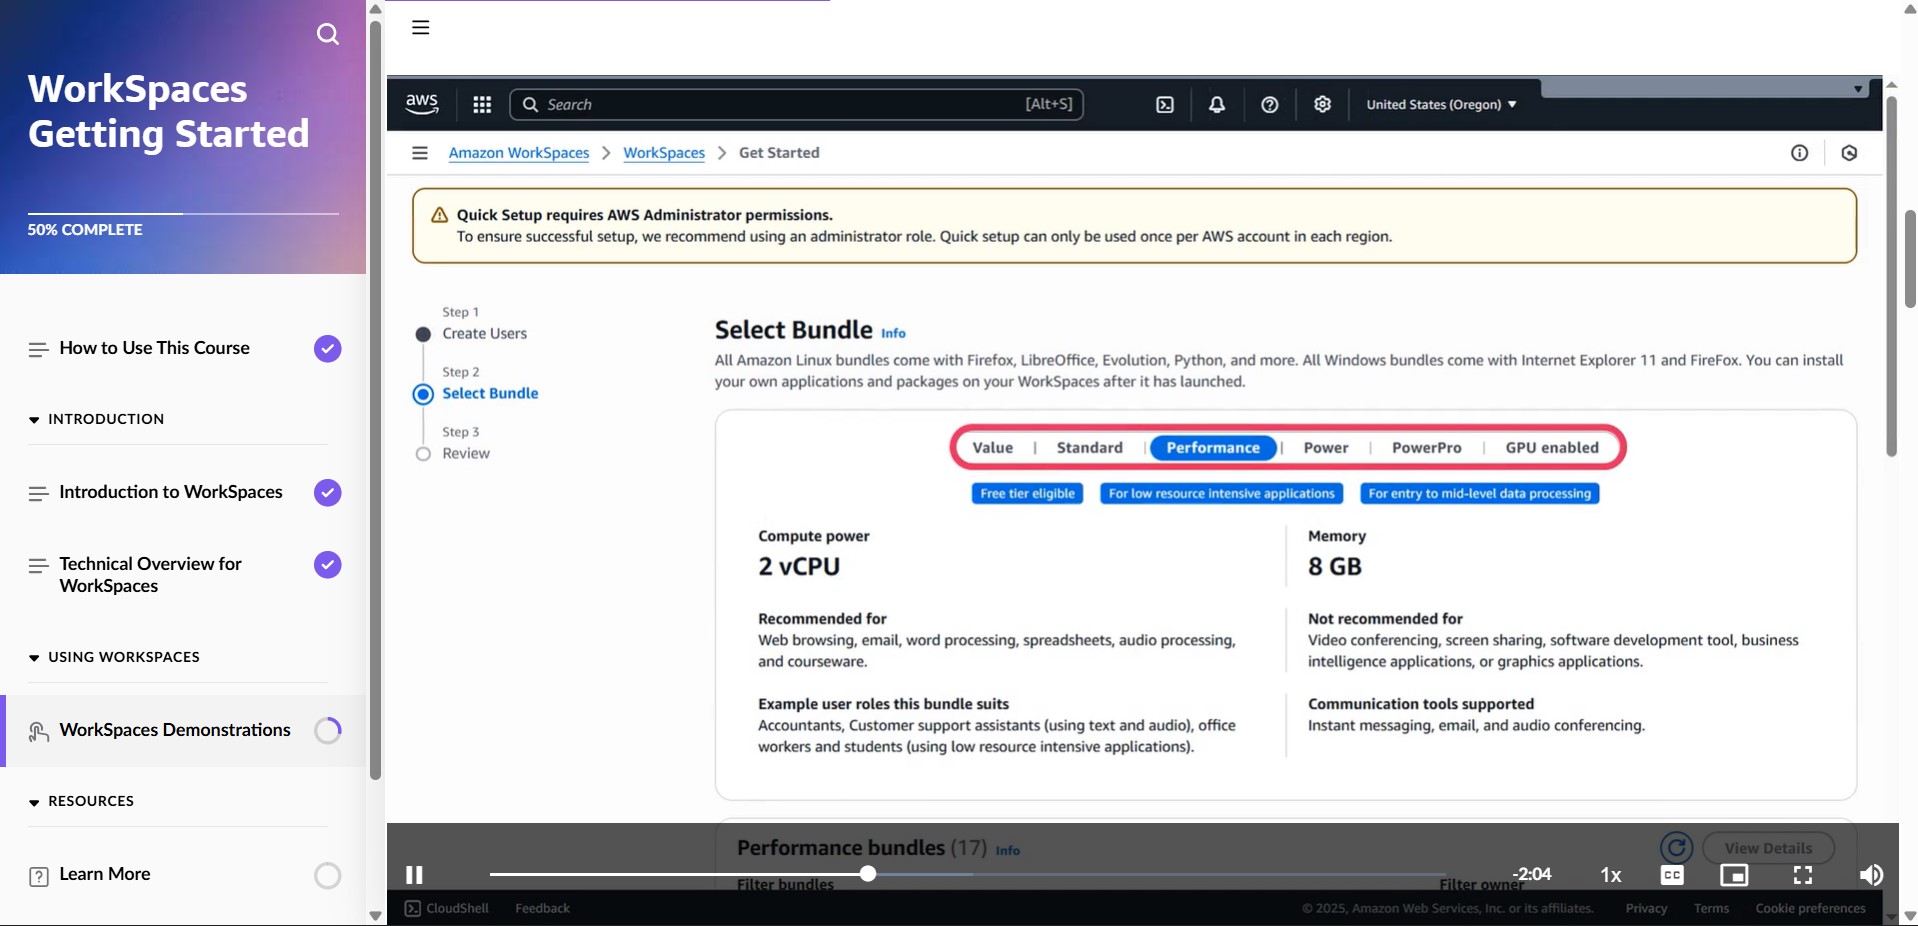
Task: Collapse the INTRODUCTION section in the sidebar
Action: click(x=33, y=419)
